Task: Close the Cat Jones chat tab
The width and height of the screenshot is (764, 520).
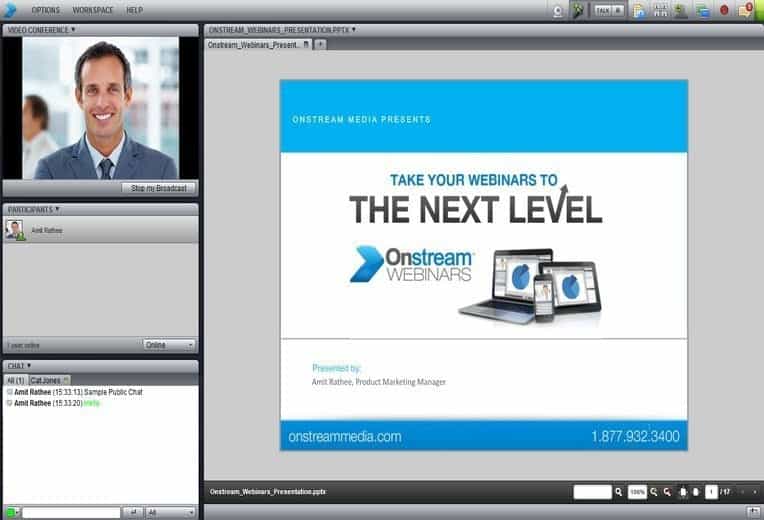Action: [x=66, y=380]
